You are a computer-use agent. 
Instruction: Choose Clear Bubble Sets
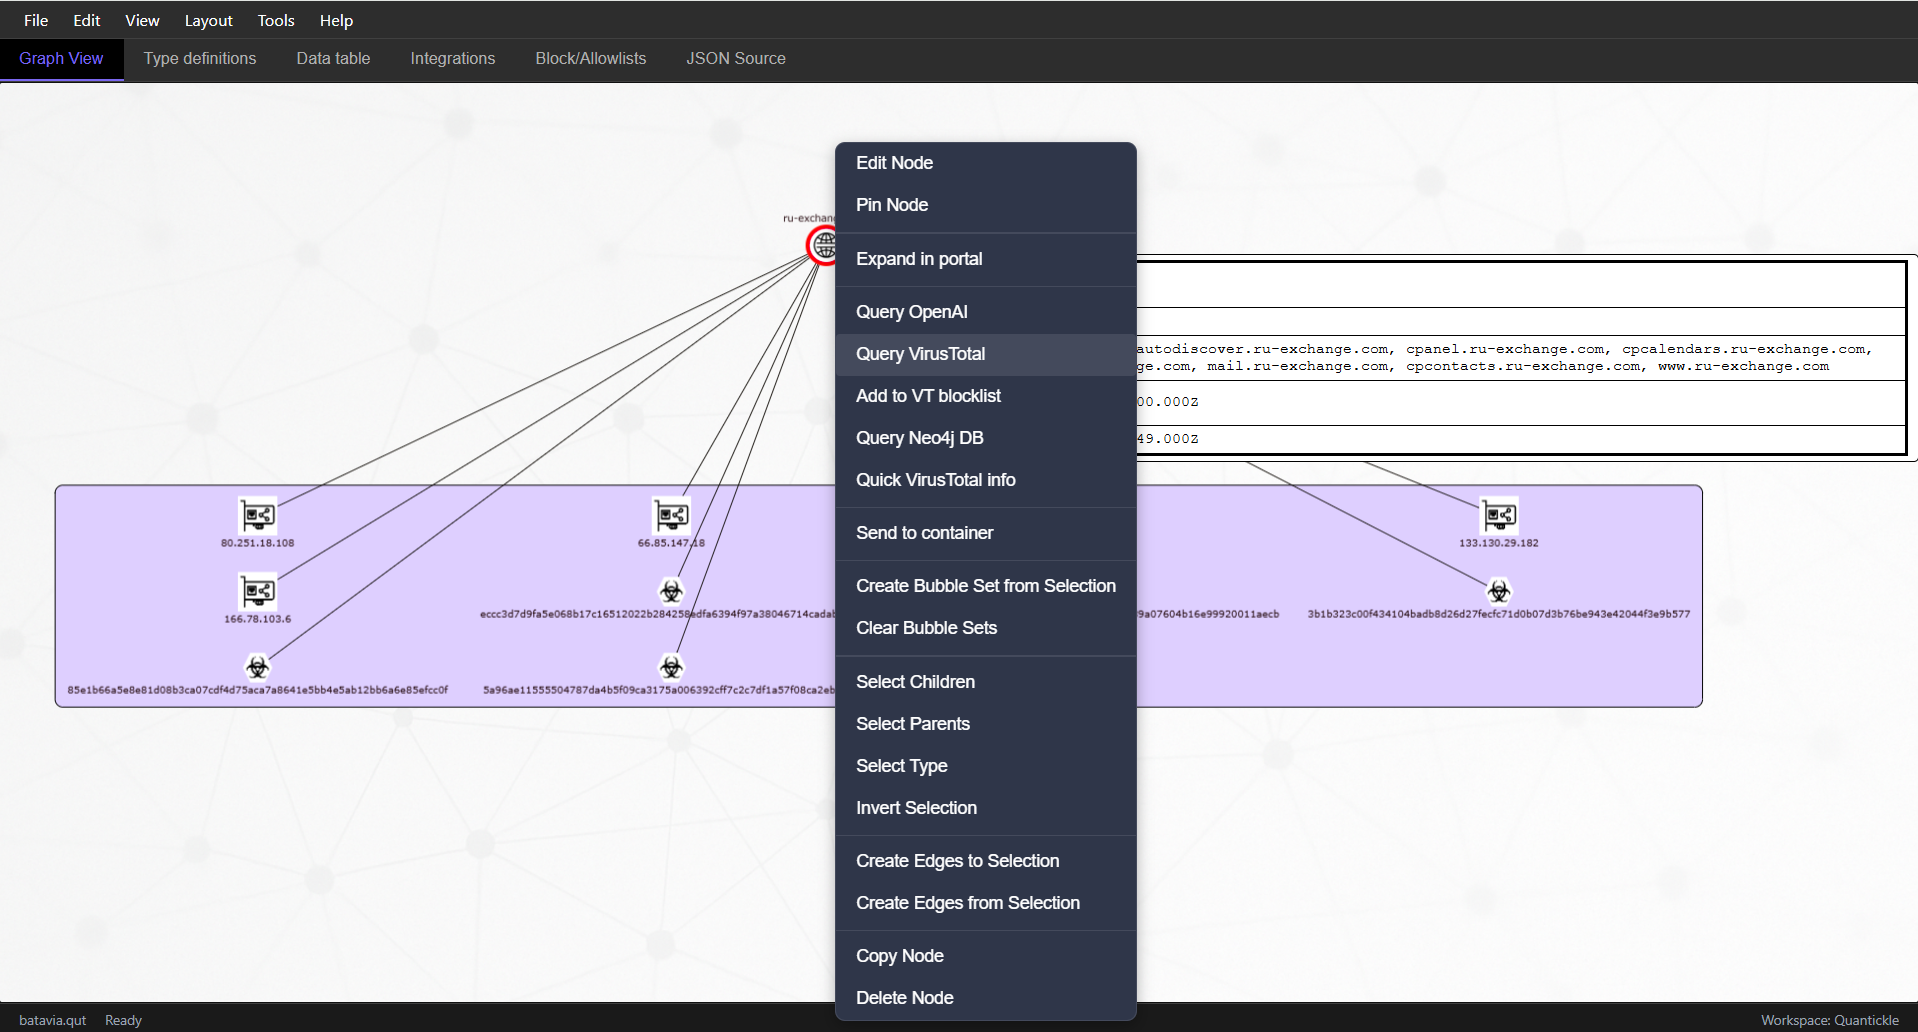(986, 628)
